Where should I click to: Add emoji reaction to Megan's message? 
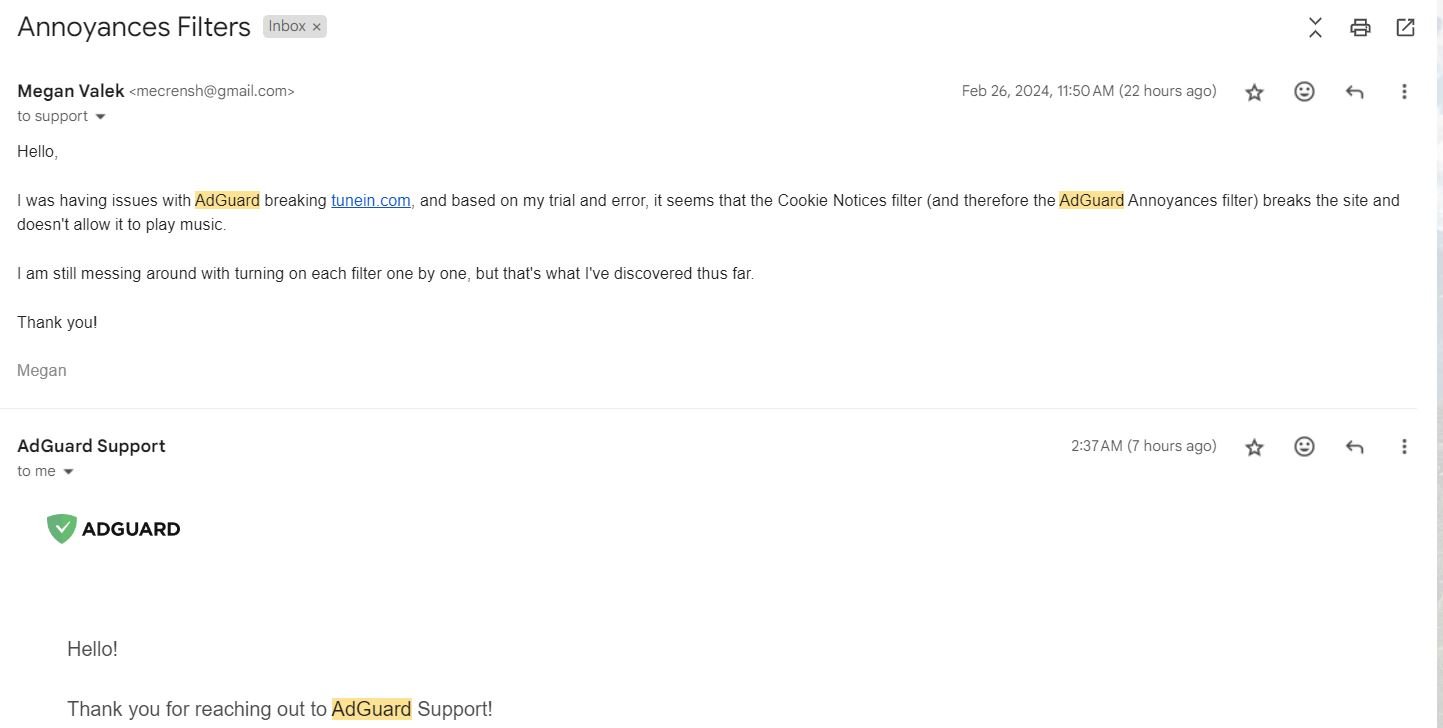coord(1304,92)
